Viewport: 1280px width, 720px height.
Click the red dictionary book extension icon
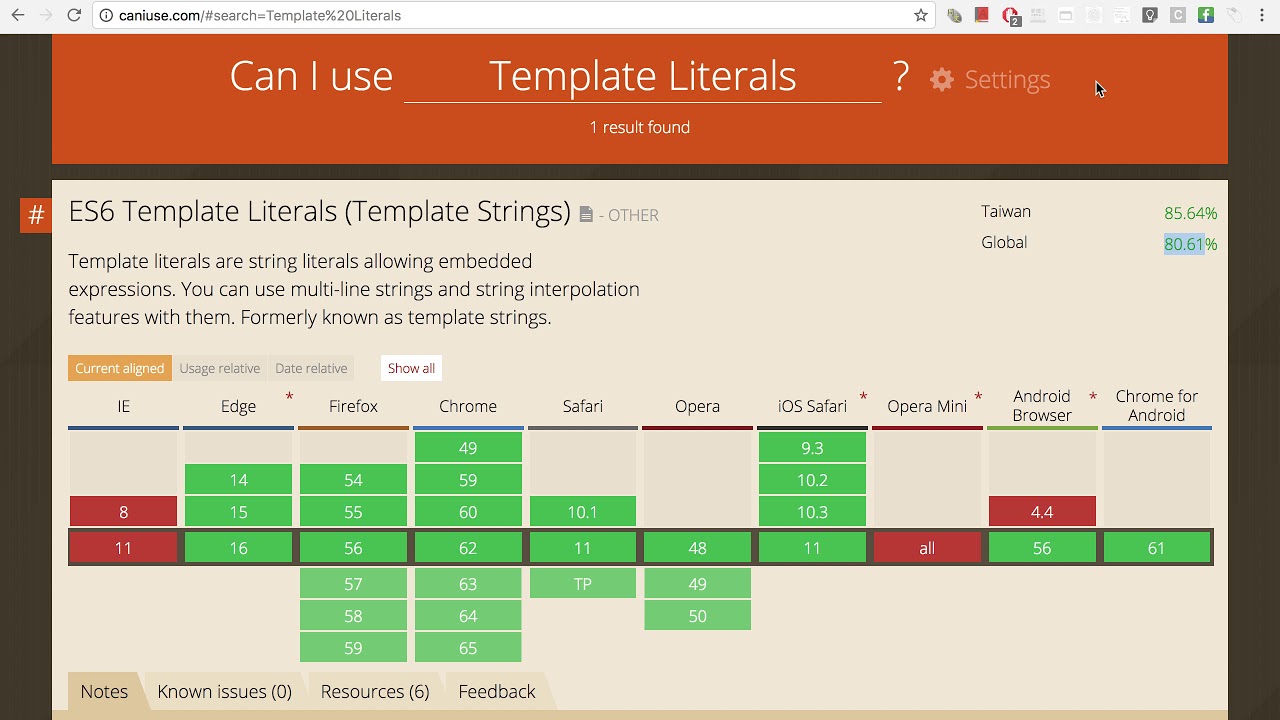point(982,15)
